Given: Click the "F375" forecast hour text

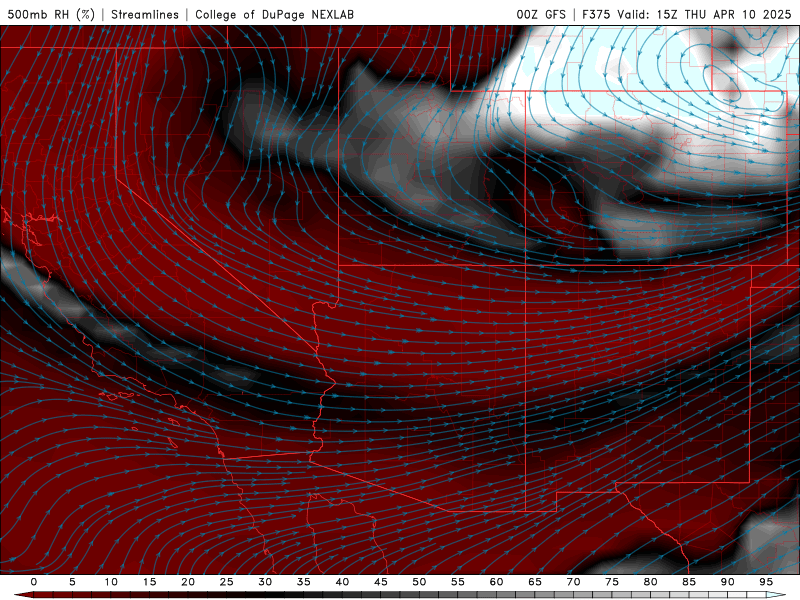Looking at the screenshot, I should click(x=596, y=14).
